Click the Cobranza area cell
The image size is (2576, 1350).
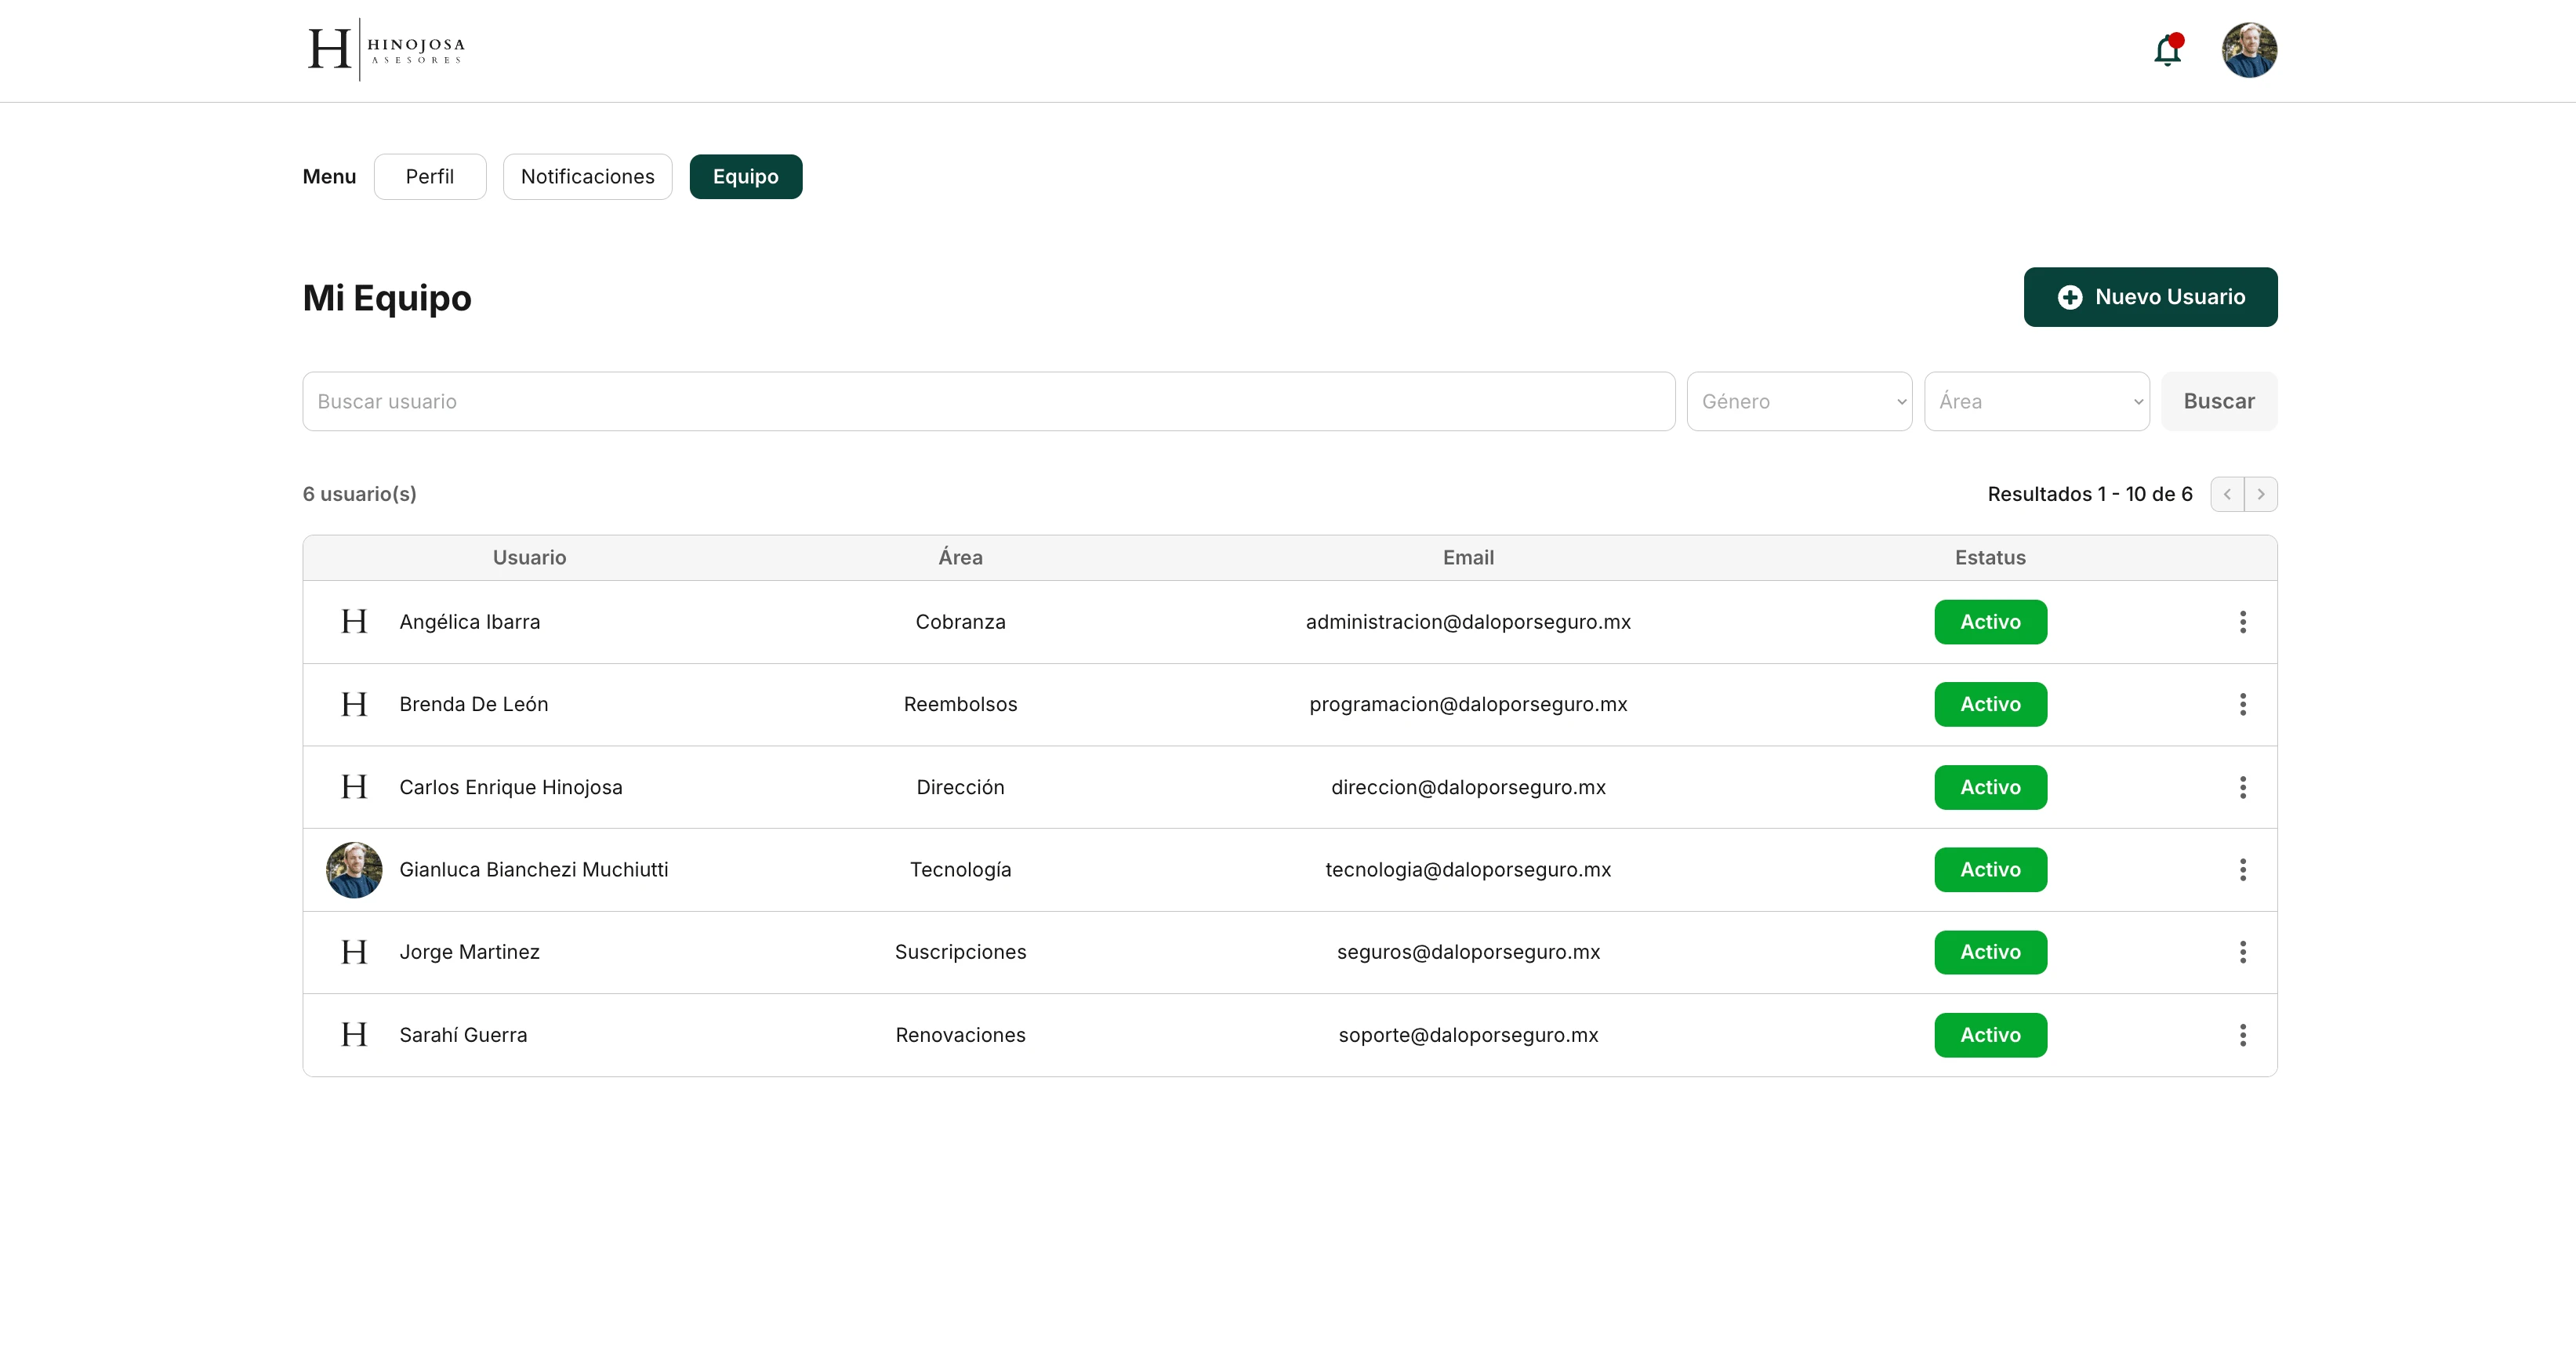click(x=960, y=622)
